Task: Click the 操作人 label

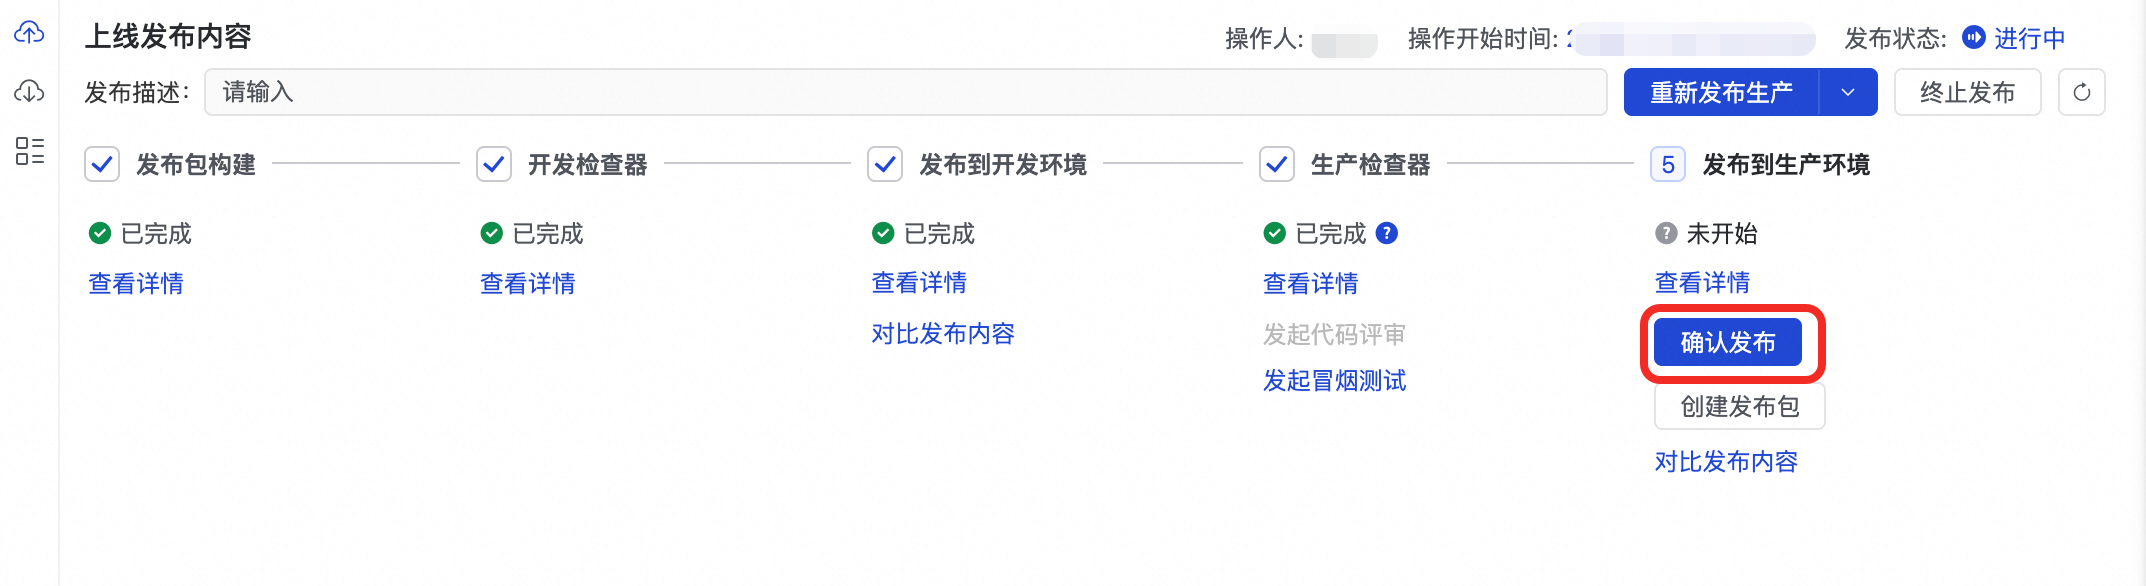Action: 1264,39
